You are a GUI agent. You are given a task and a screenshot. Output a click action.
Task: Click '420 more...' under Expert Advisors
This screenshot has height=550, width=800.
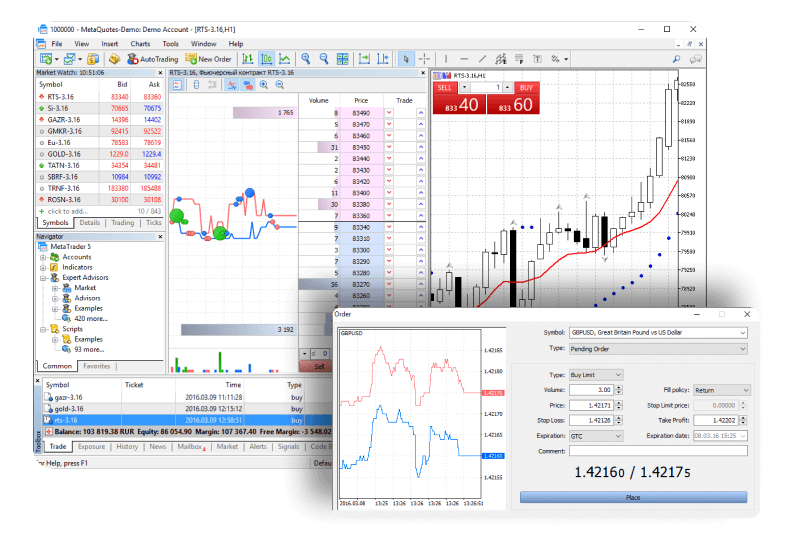point(91,319)
